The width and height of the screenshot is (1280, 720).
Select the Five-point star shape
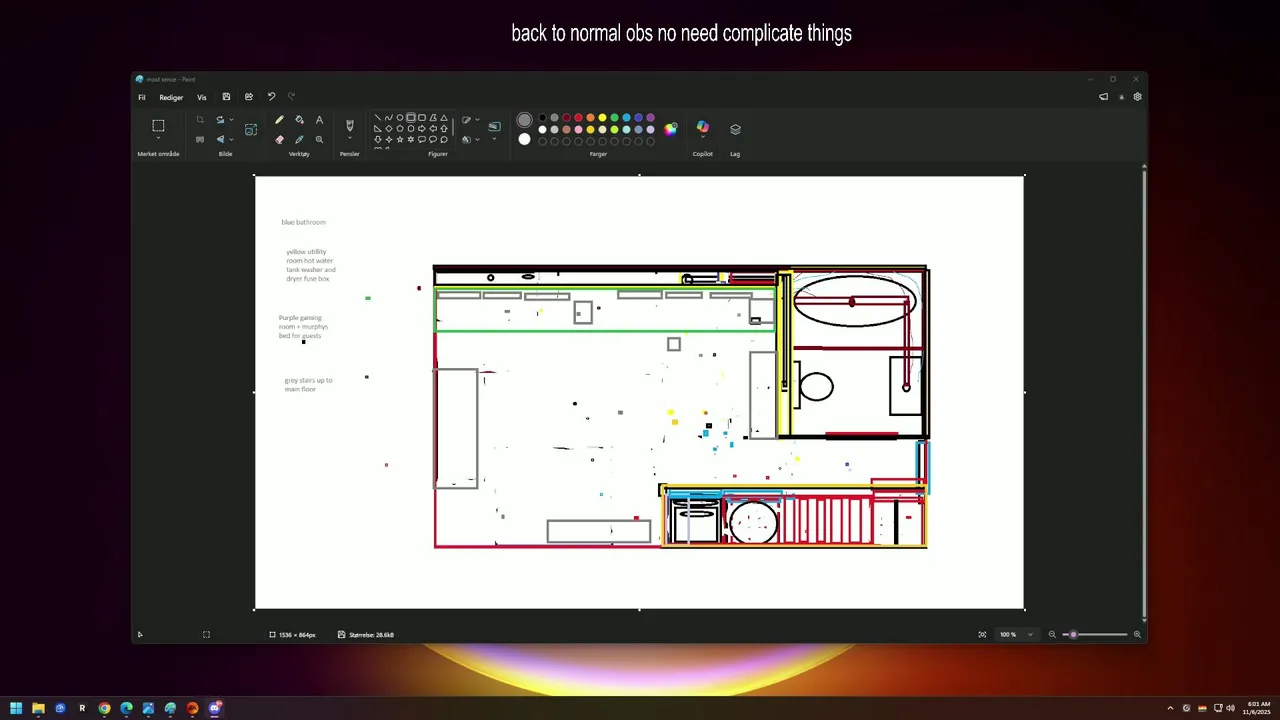[x=400, y=139]
